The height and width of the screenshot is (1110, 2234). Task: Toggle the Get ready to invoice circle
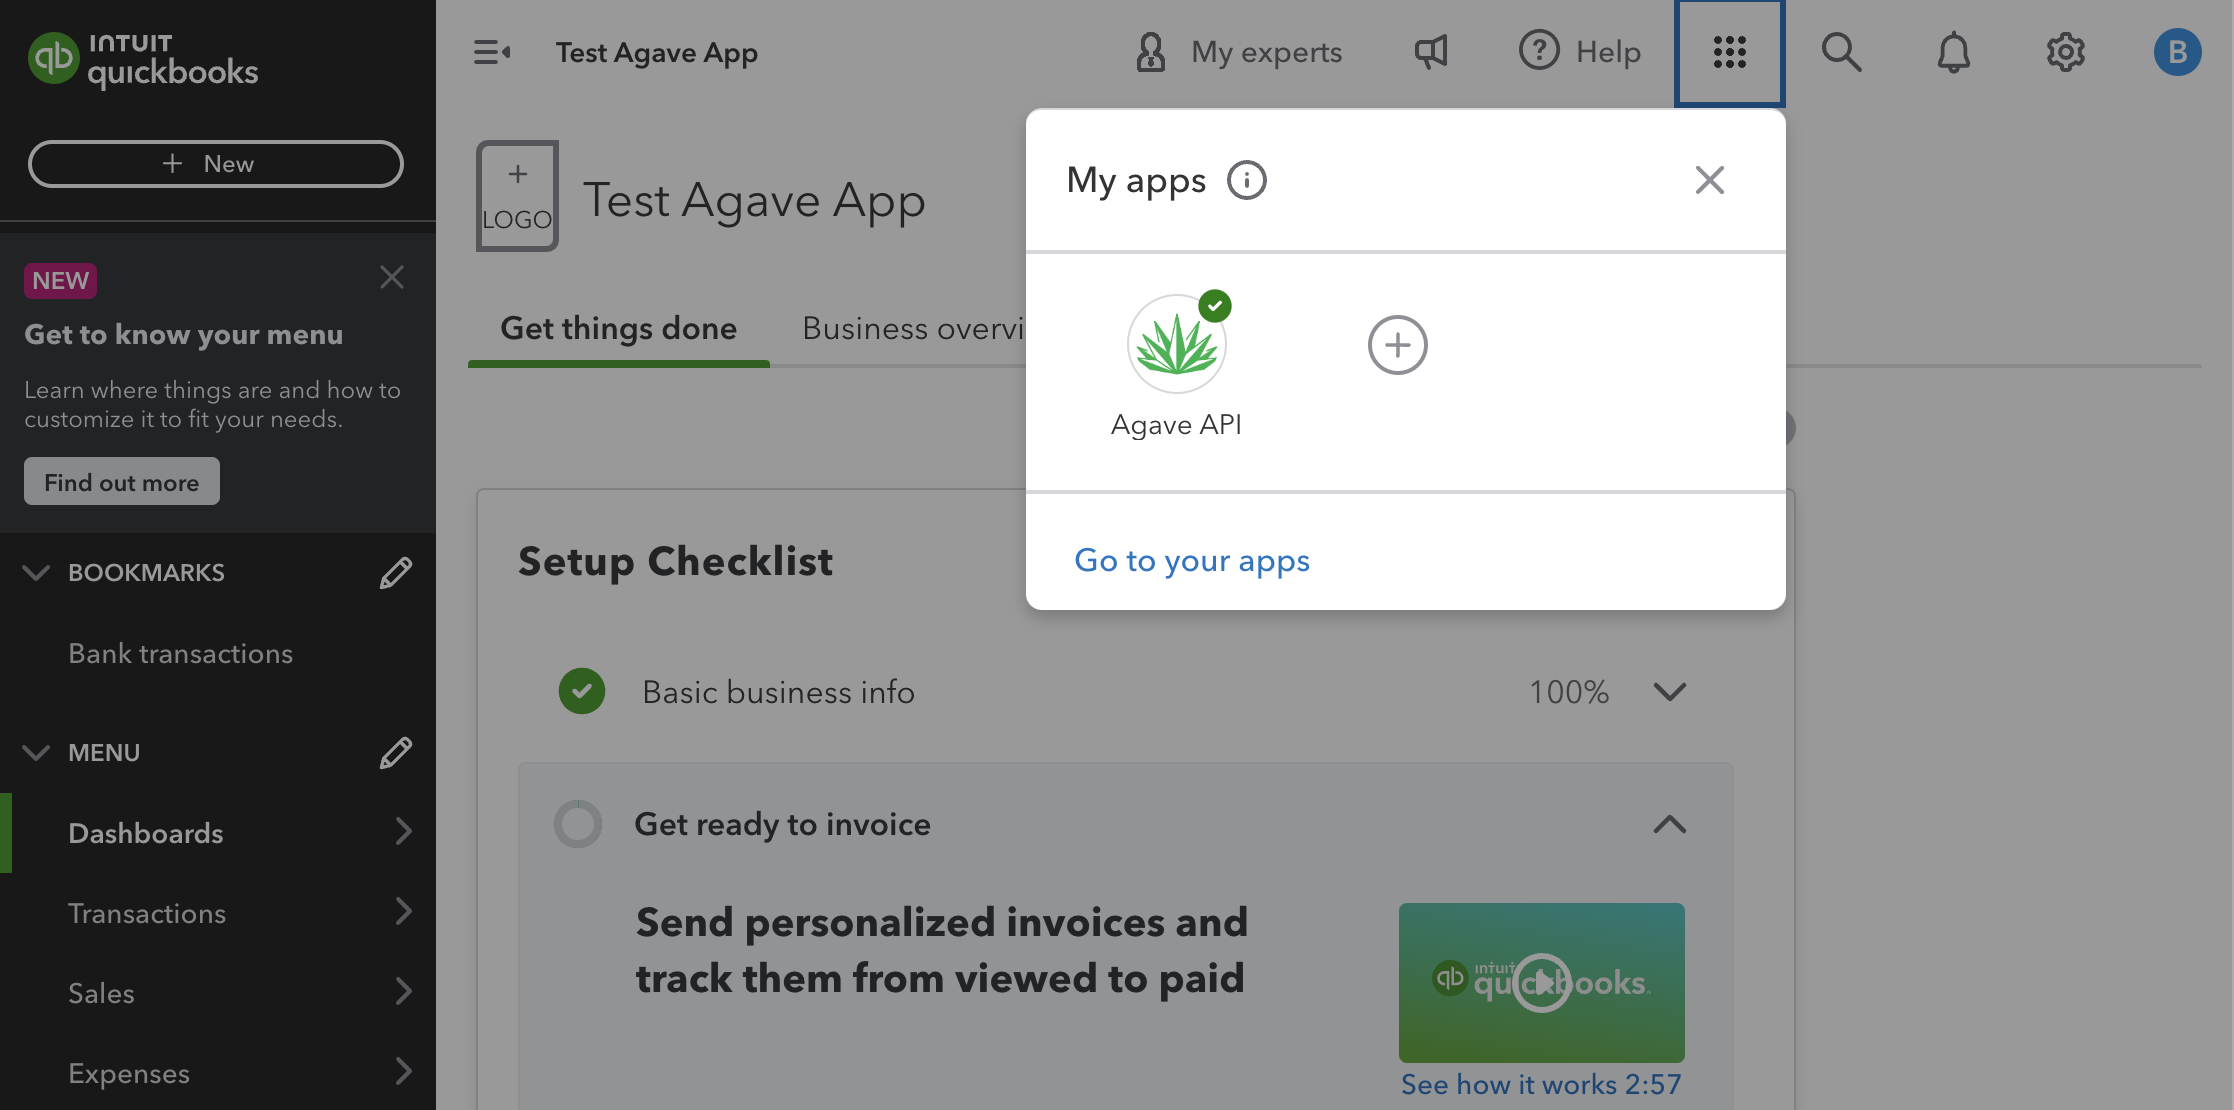tap(578, 824)
